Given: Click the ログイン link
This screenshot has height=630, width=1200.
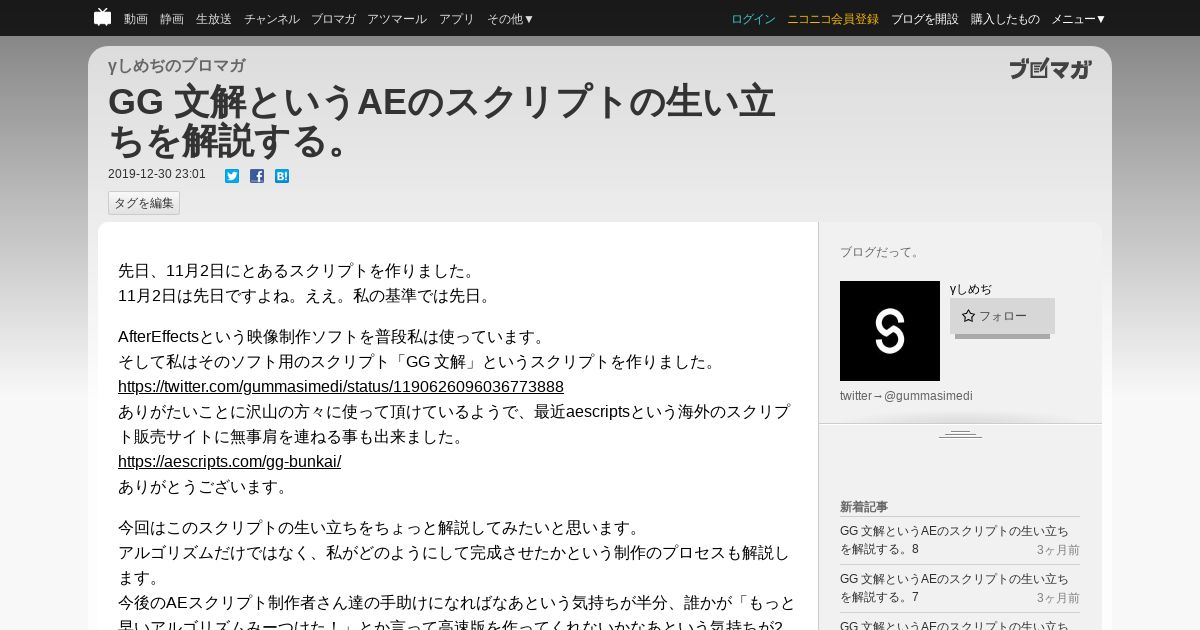Looking at the screenshot, I should coord(753,19).
